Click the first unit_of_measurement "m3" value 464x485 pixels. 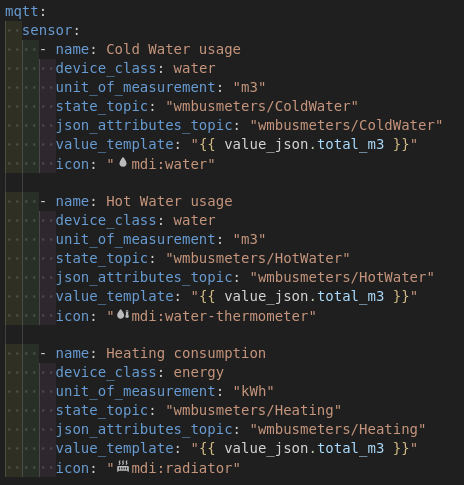pyautogui.click(x=249, y=87)
